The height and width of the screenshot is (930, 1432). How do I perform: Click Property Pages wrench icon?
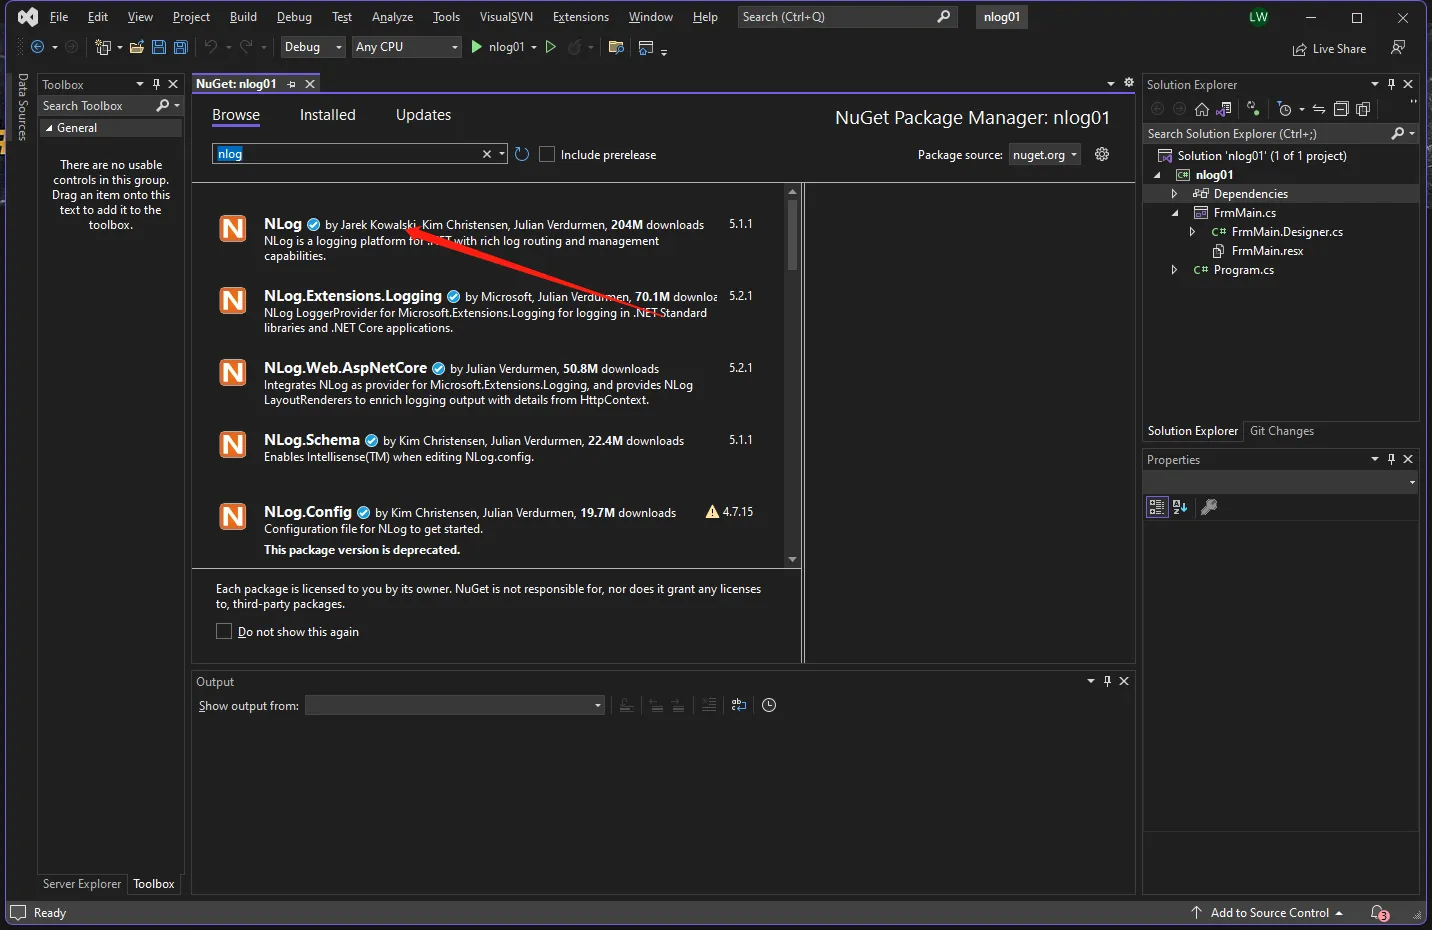pyautogui.click(x=1209, y=507)
